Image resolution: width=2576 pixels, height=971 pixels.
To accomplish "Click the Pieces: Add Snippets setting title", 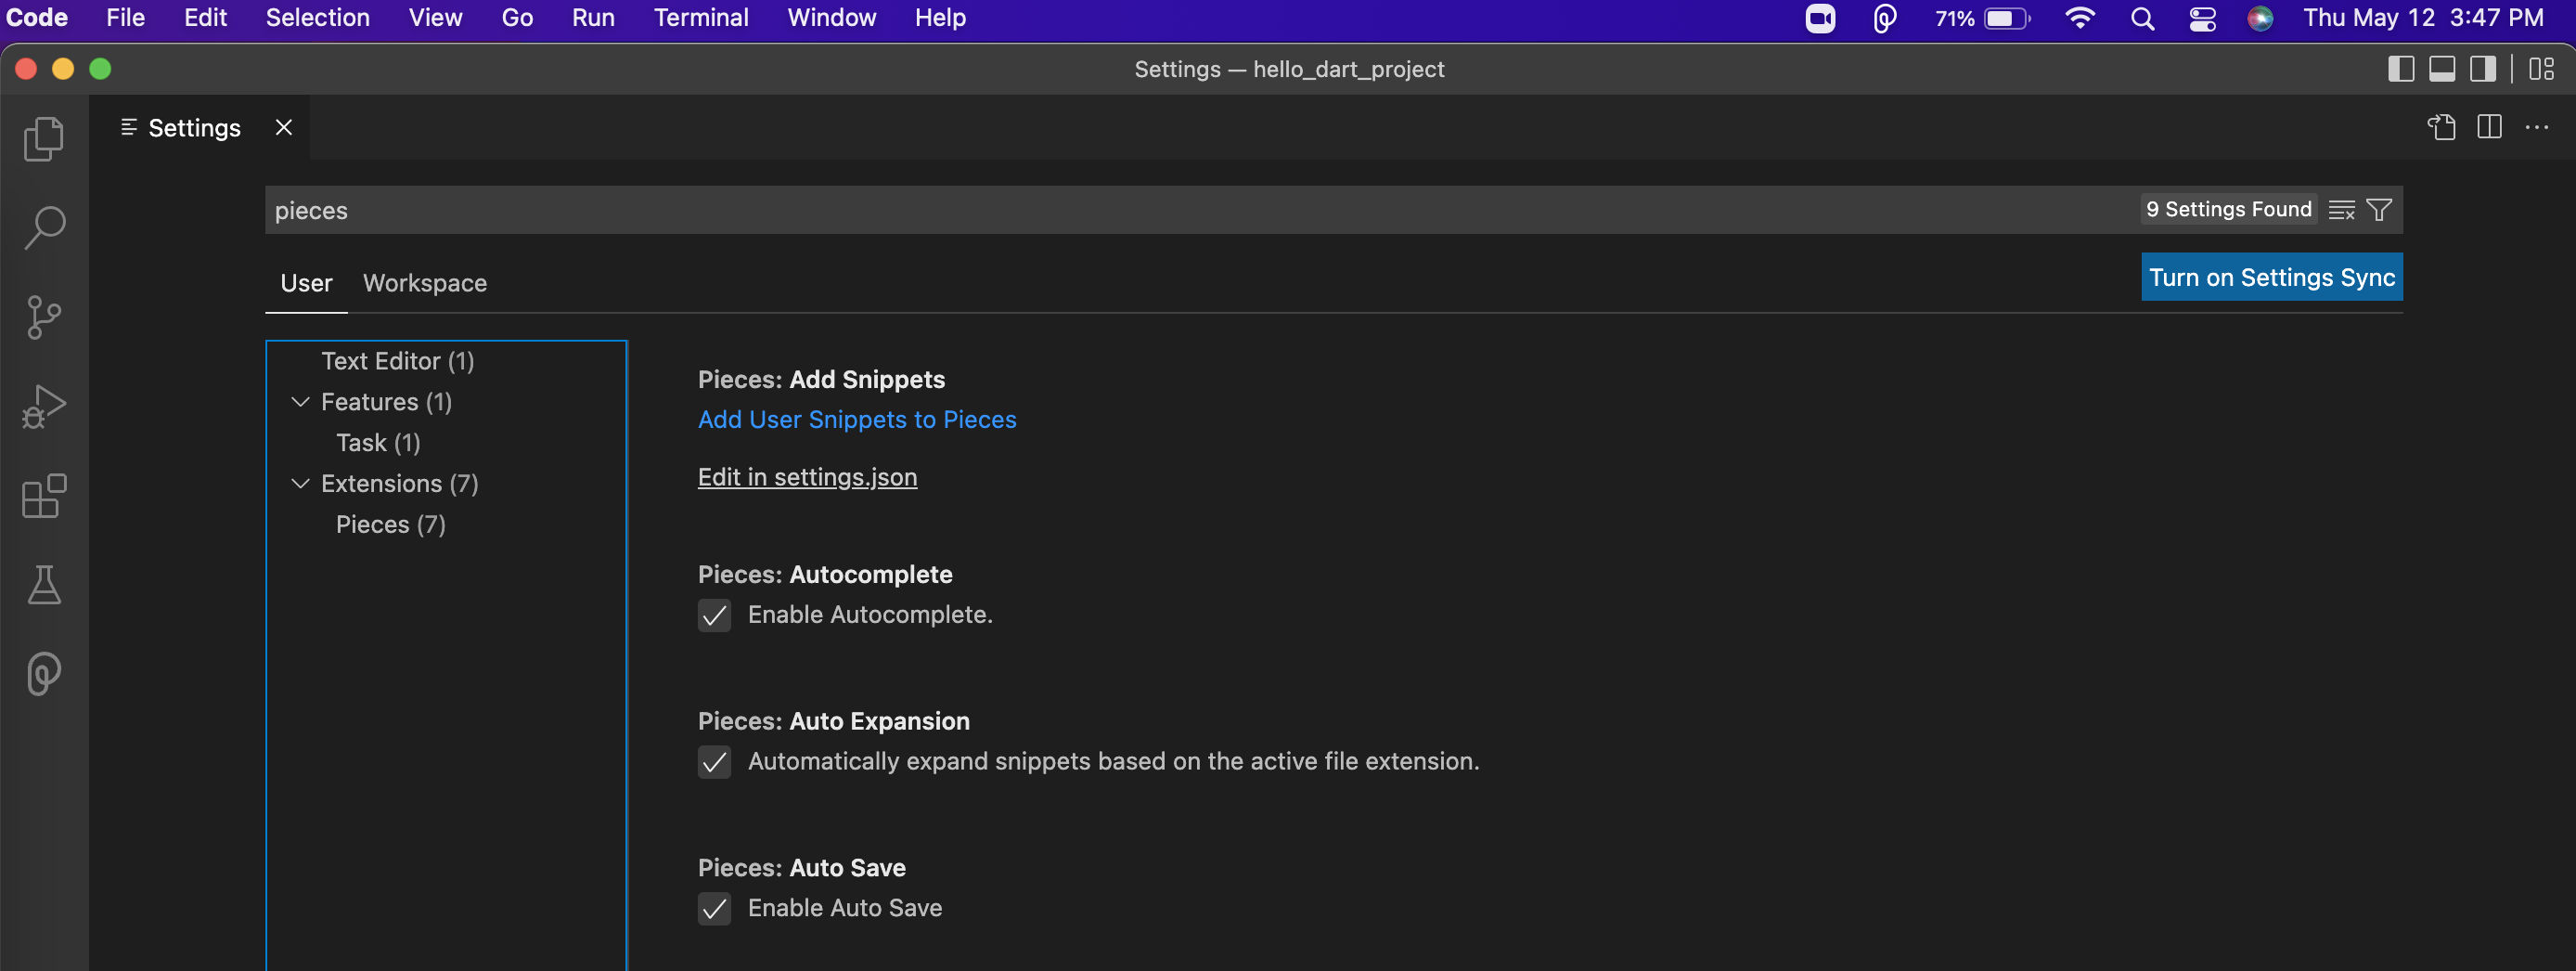I will point(821,380).
